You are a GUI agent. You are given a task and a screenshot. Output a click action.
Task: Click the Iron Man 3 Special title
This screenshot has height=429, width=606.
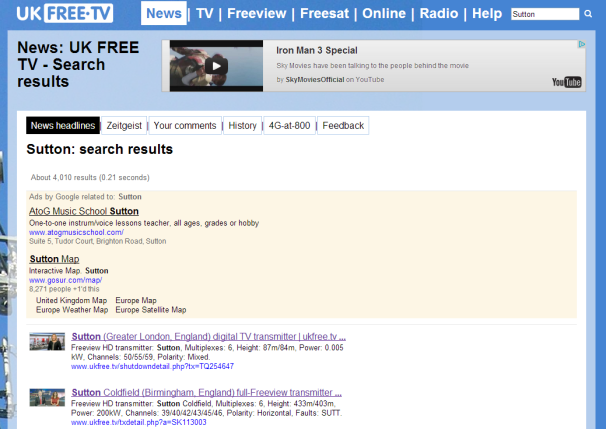[x=317, y=51]
